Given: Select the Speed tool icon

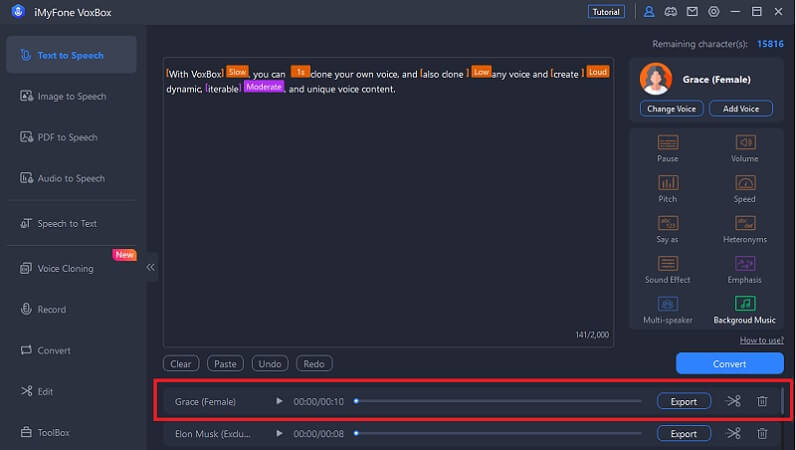Looking at the screenshot, I should point(745,182).
